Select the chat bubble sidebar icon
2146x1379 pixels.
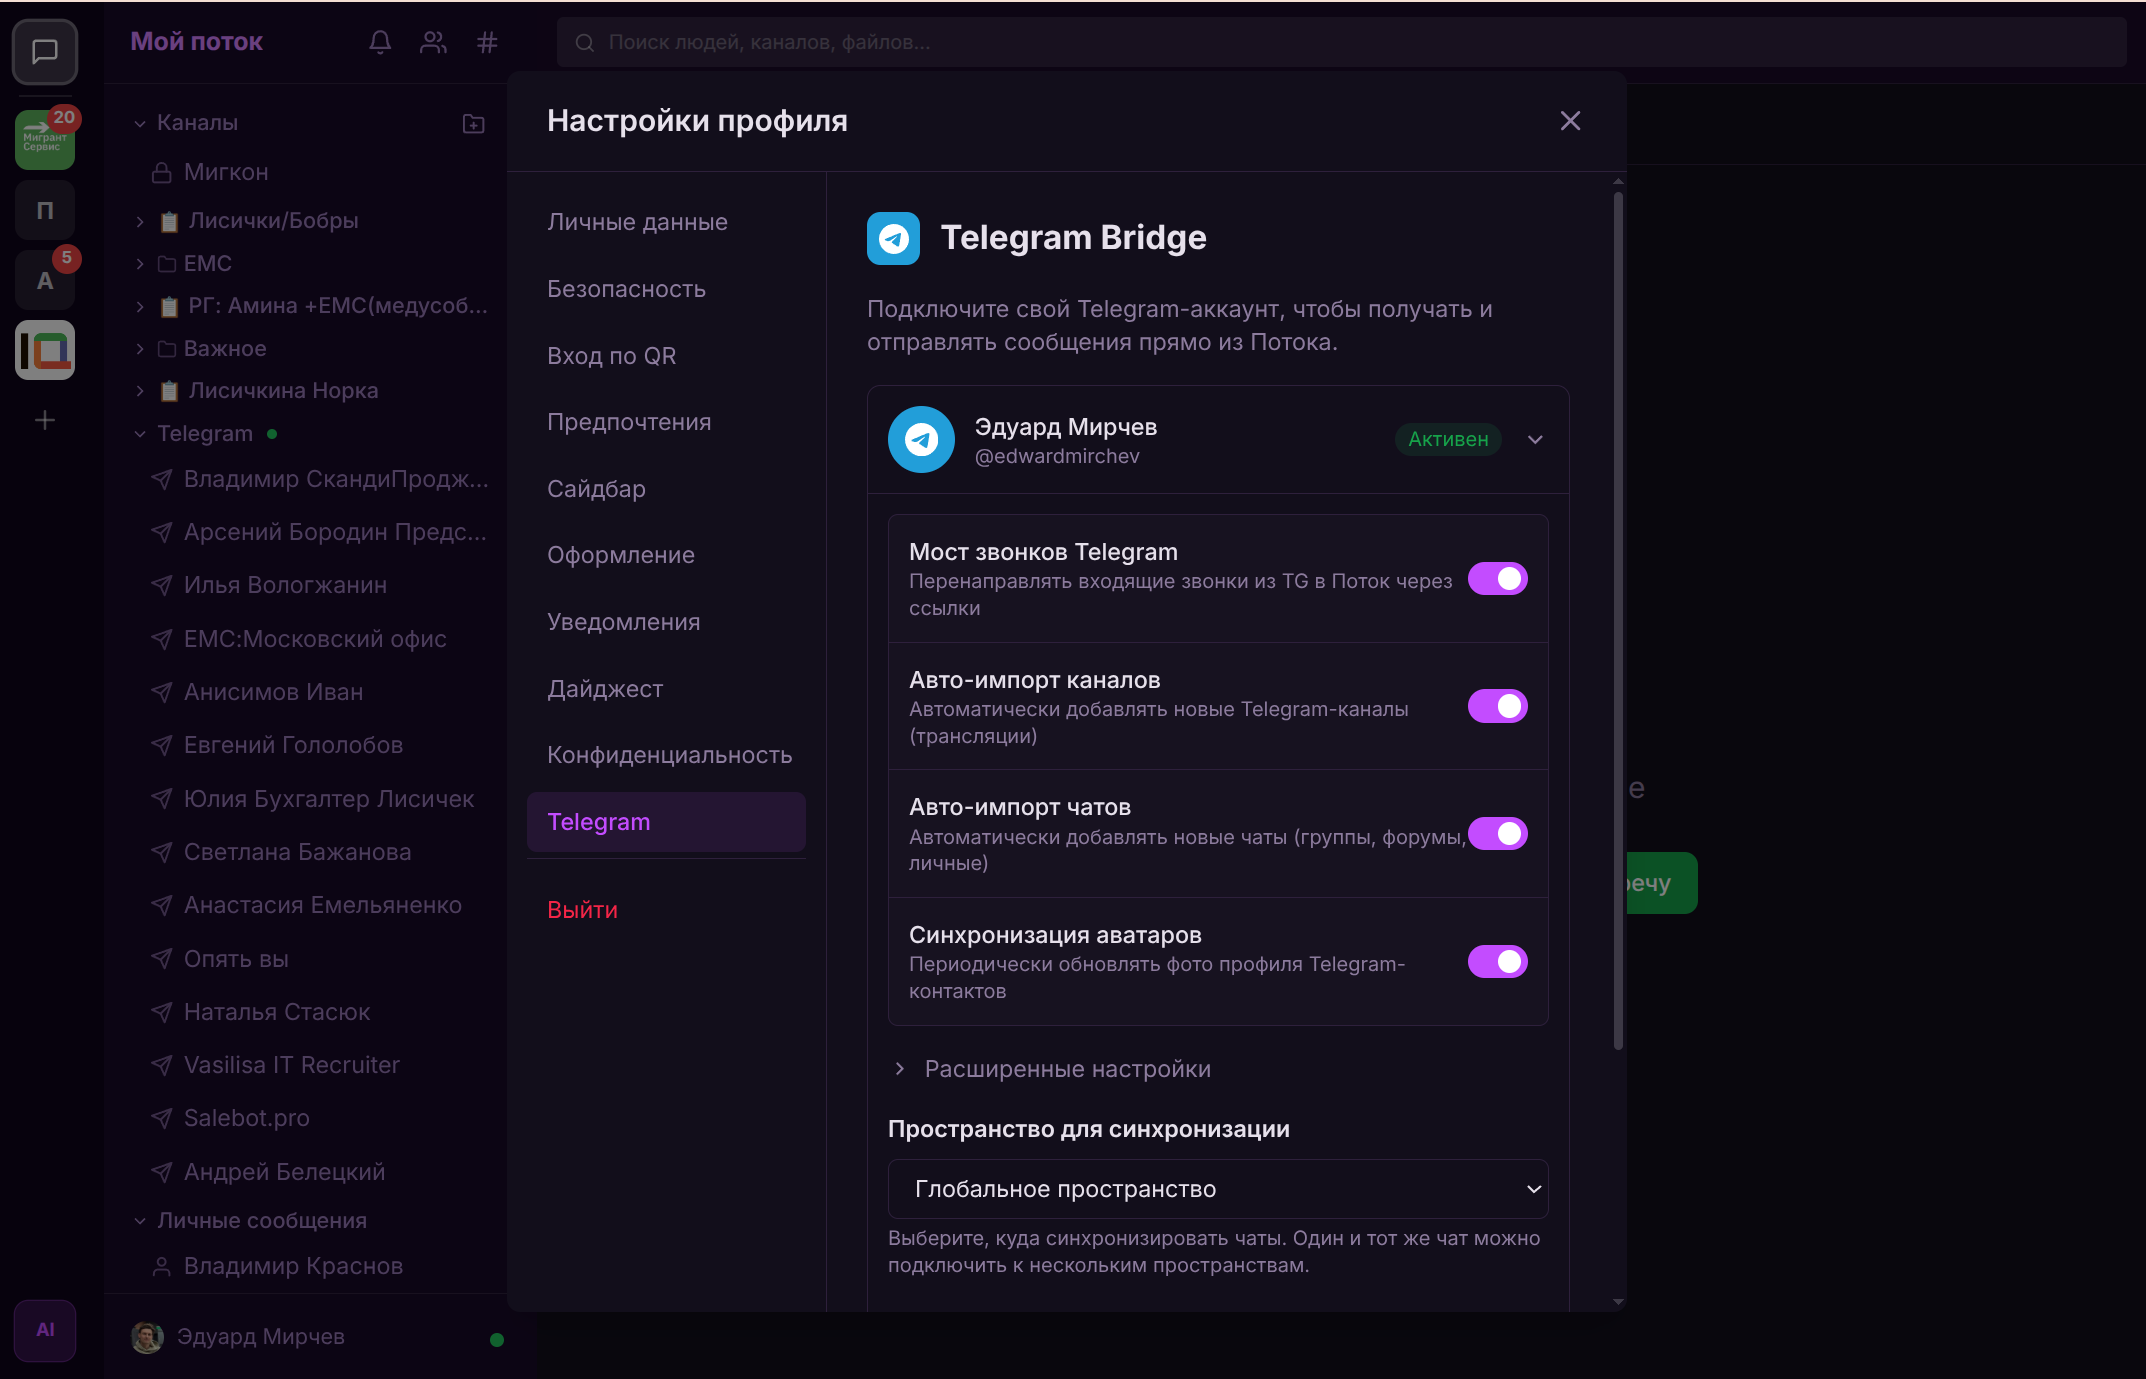(x=45, y=51)
